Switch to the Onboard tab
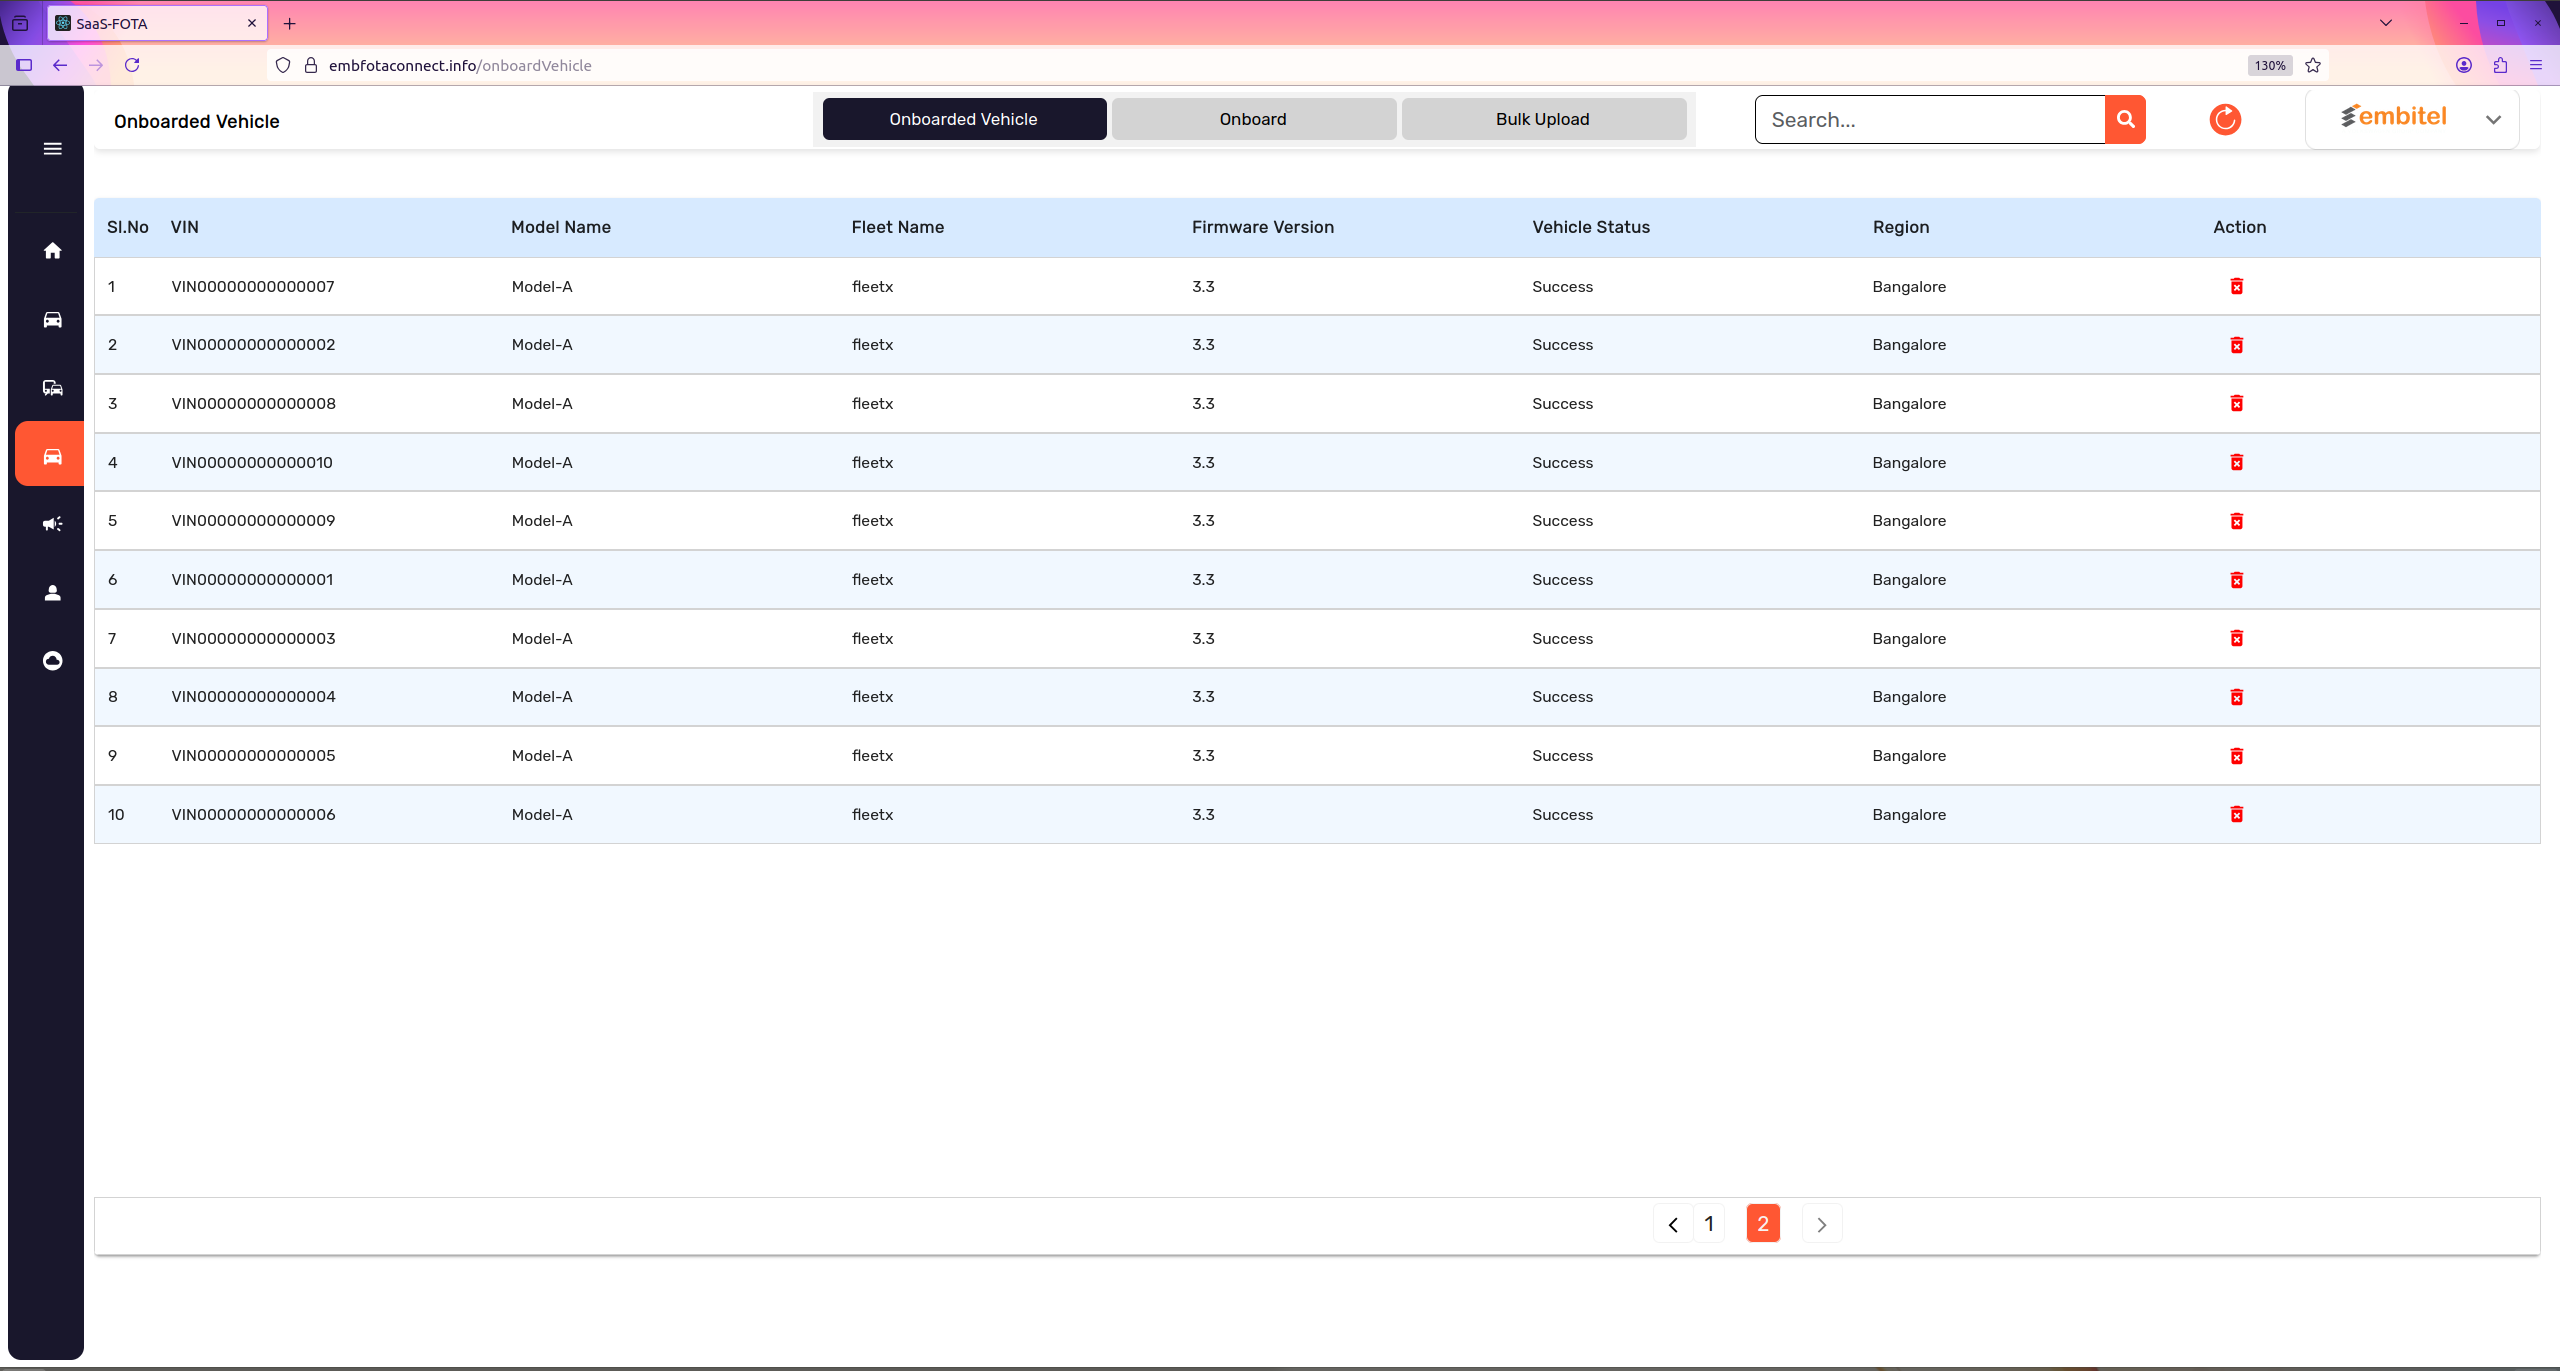This screenshot has width=2560, height=1371. click(x=1253, y=119)
